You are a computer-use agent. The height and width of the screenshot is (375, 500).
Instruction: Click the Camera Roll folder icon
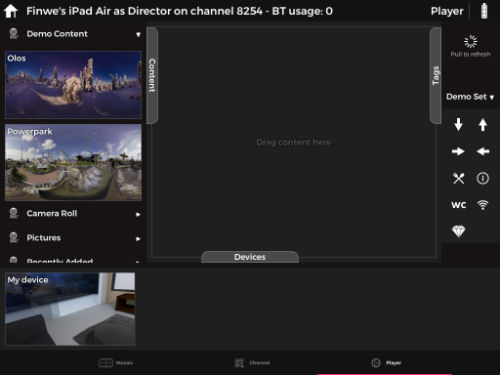(x=14, y=213)
